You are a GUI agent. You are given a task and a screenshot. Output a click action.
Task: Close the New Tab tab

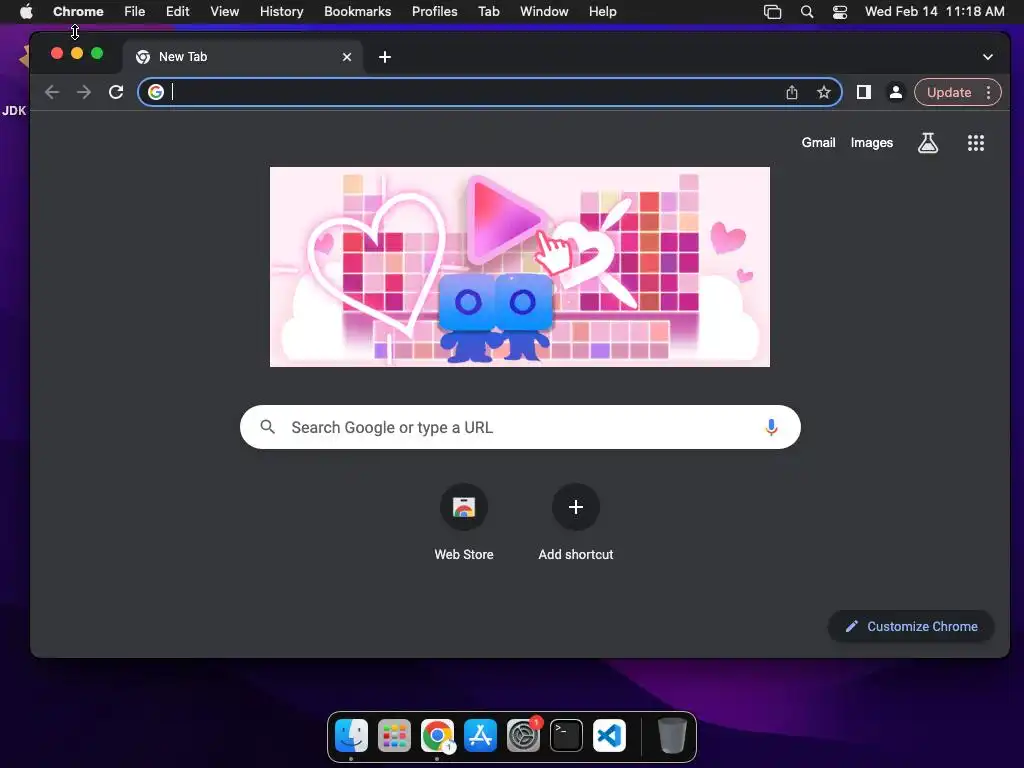coord(347,57)
